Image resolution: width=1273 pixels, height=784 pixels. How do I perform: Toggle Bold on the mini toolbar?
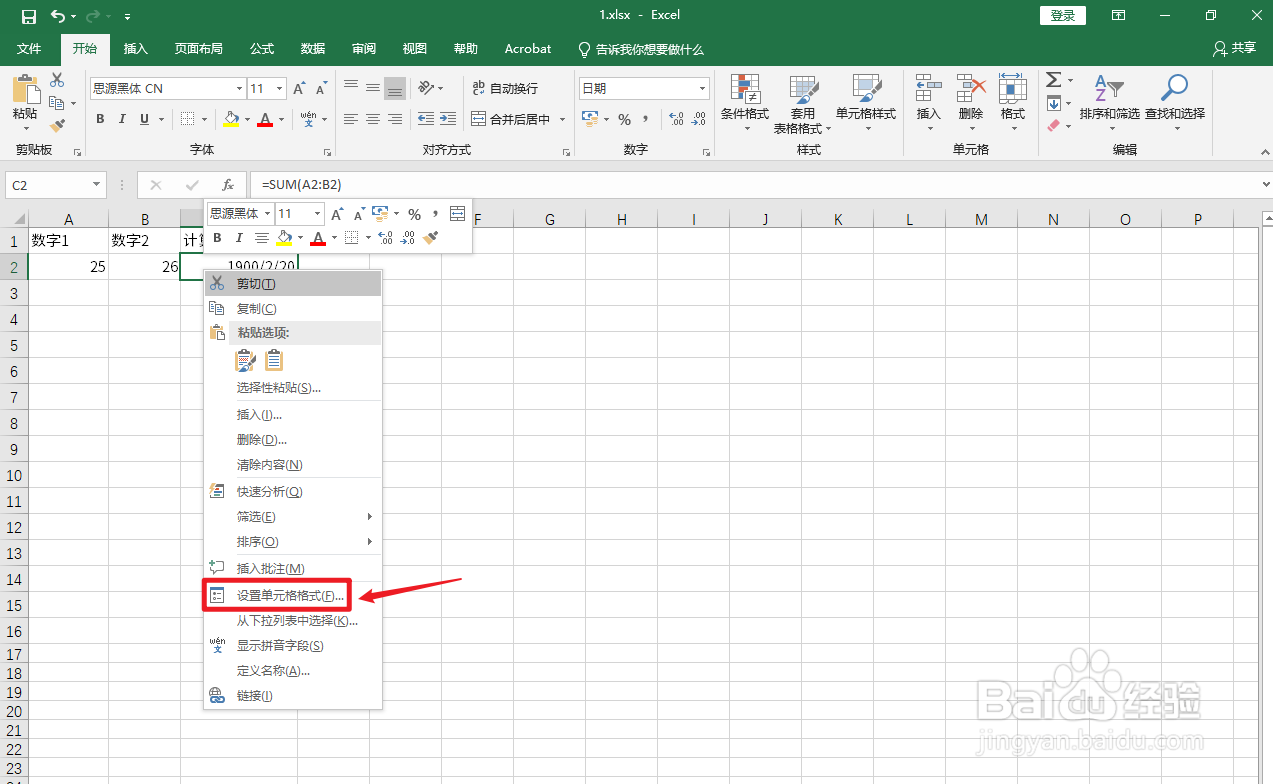point(217,238)
